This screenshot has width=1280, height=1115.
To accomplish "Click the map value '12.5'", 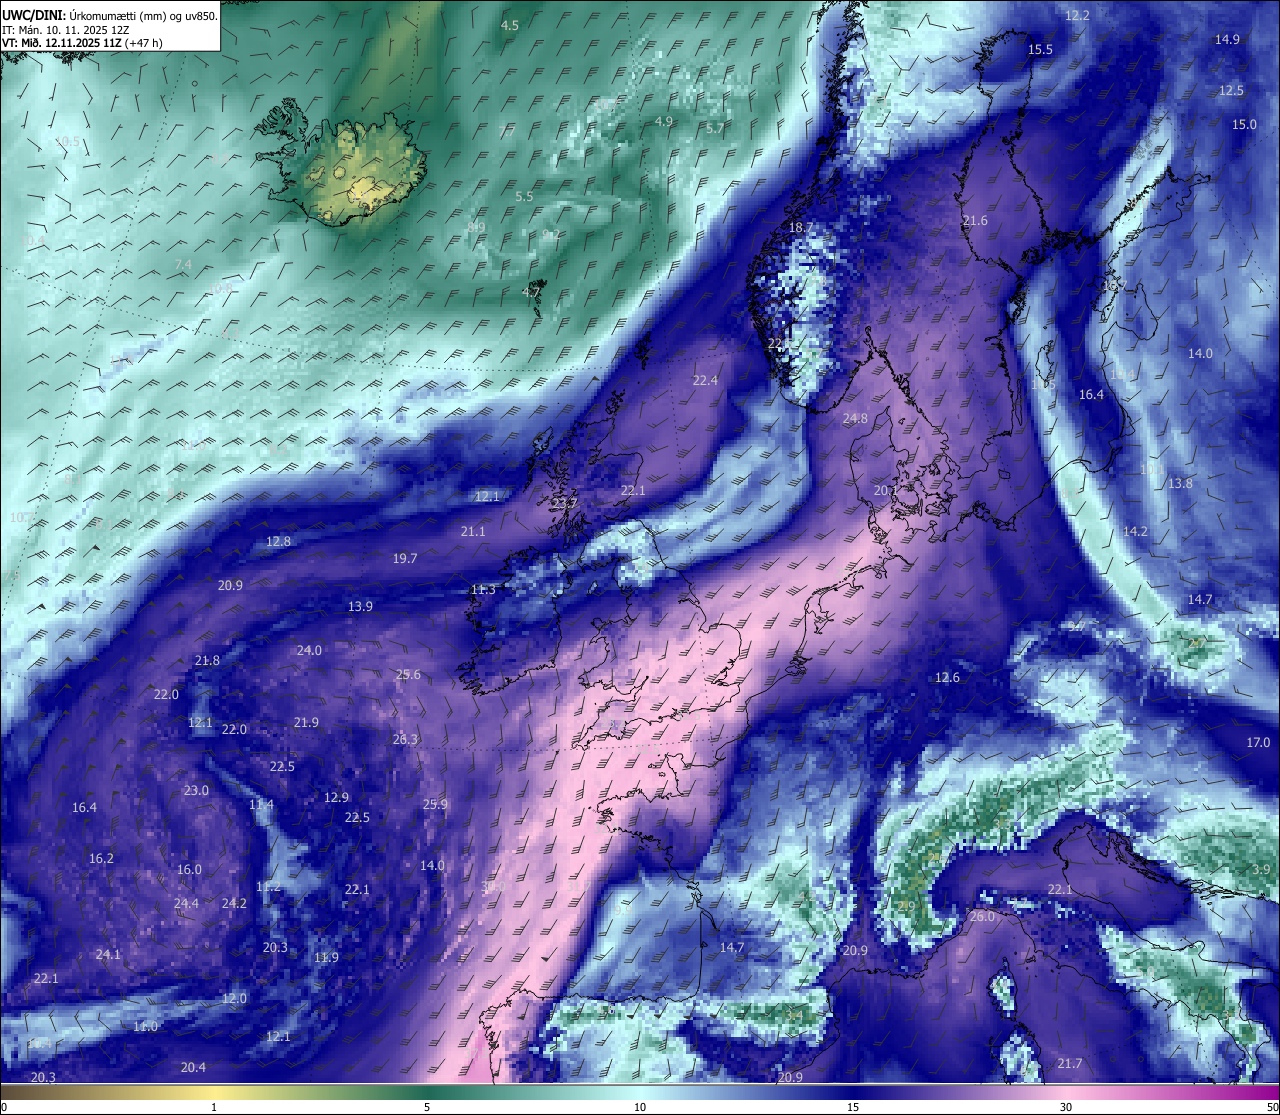I will [x=1231, y=90].
